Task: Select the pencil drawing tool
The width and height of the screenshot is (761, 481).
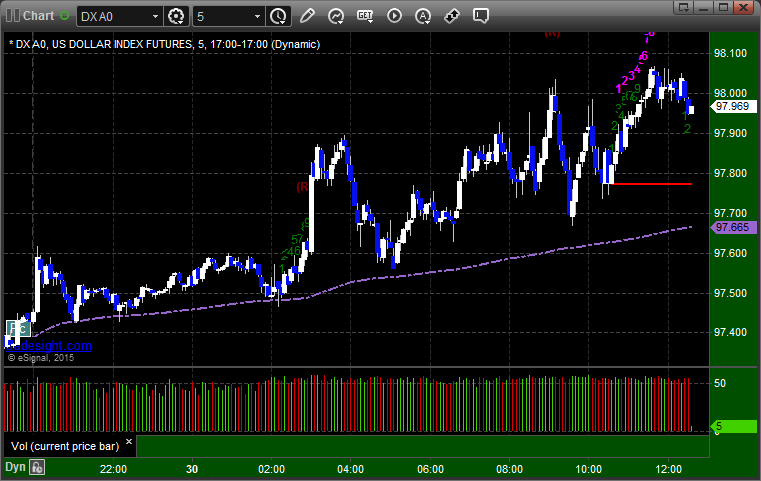Action: 307,16
